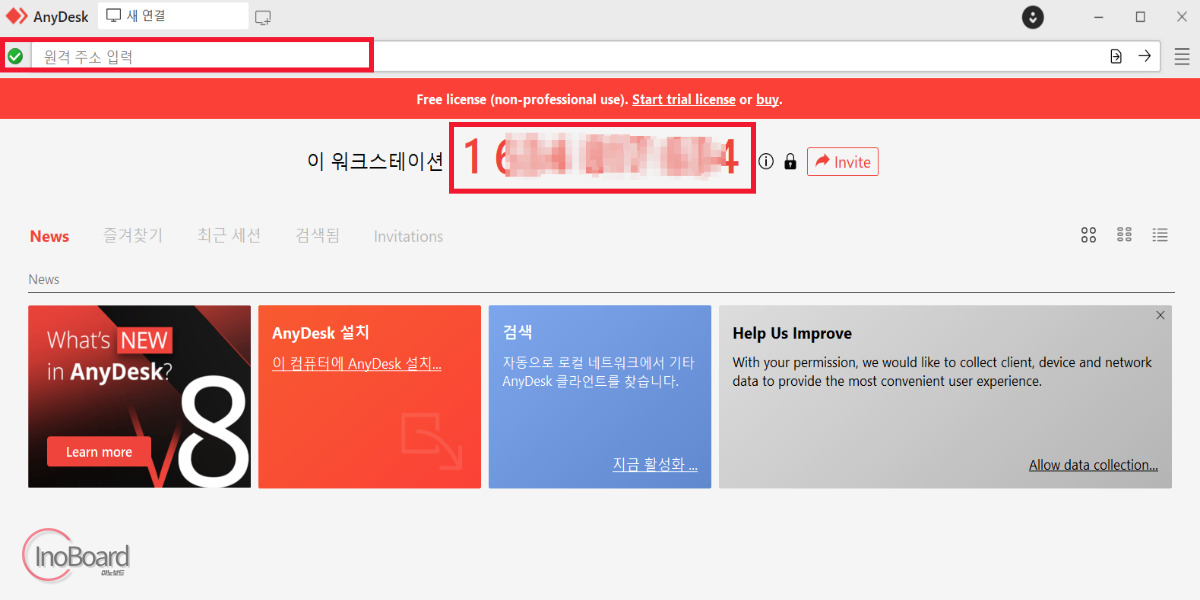This screenshot has height=600, width=1200.
Task: Switch to list view icon
Action: [1160, 235]
